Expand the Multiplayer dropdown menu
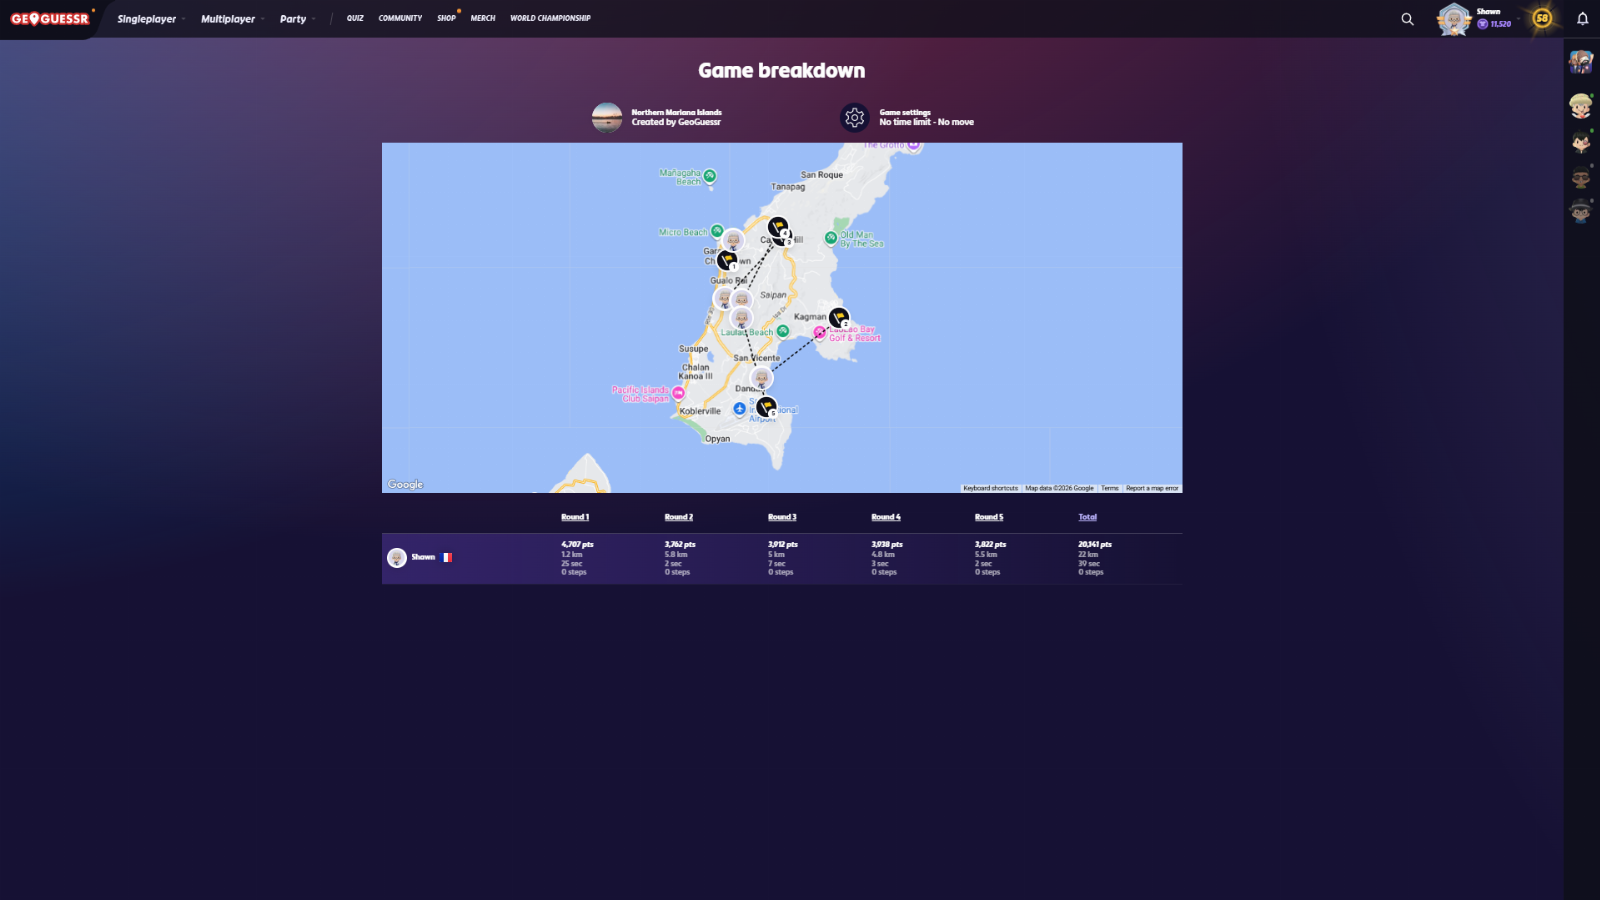This screenshot has height=900, width=1600. click(232, 19)
